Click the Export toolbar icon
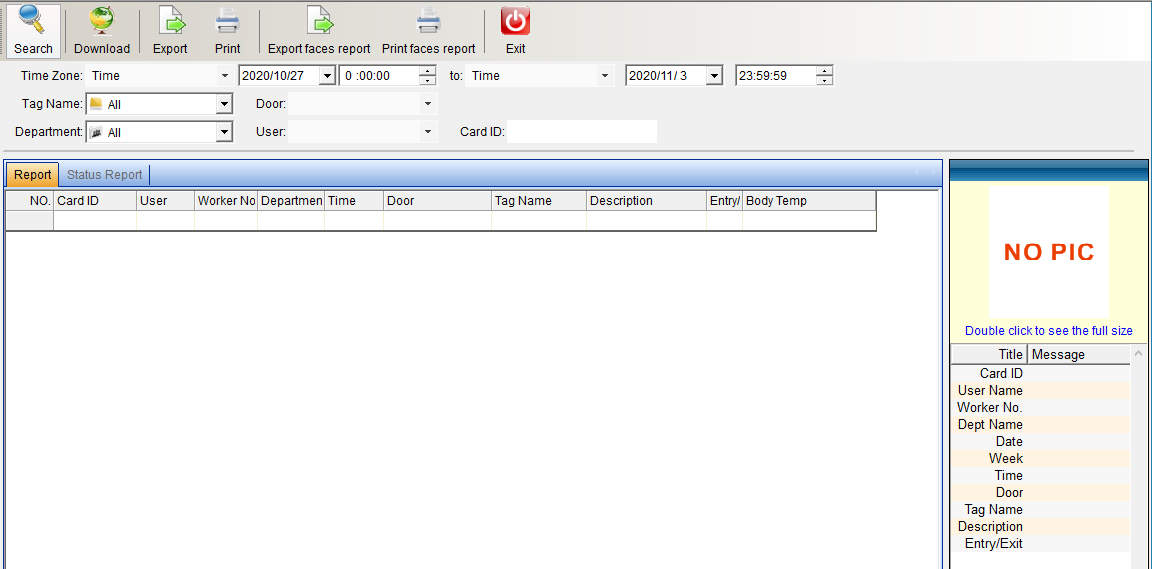The image size is (1152, 569). coord(170,20)
